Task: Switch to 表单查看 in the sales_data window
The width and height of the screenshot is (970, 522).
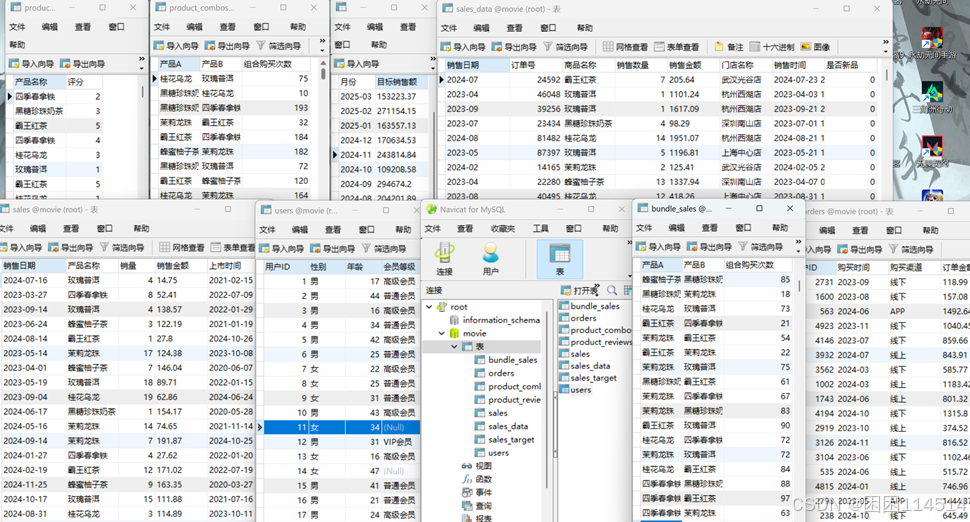Action: tap(677, 47)
